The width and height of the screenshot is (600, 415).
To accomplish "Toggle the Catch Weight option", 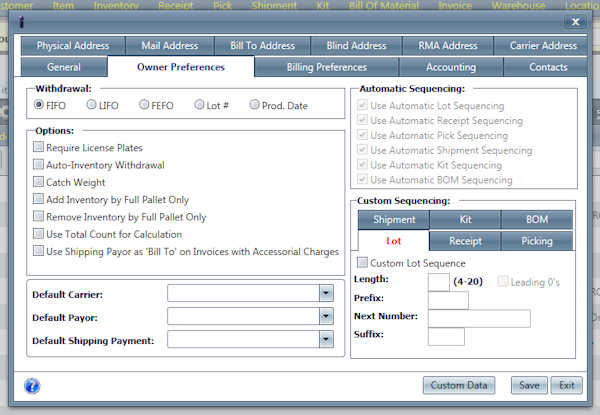I will coord(38,182).
